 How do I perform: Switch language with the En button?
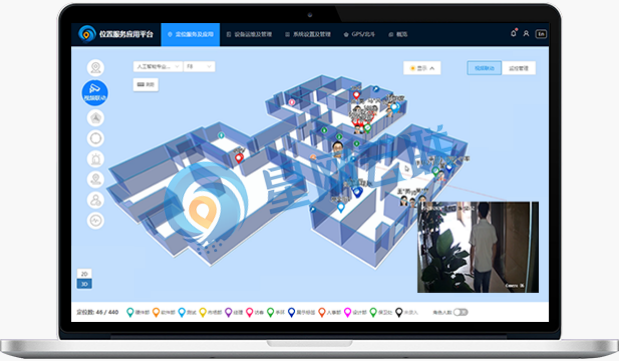[541, 34]
